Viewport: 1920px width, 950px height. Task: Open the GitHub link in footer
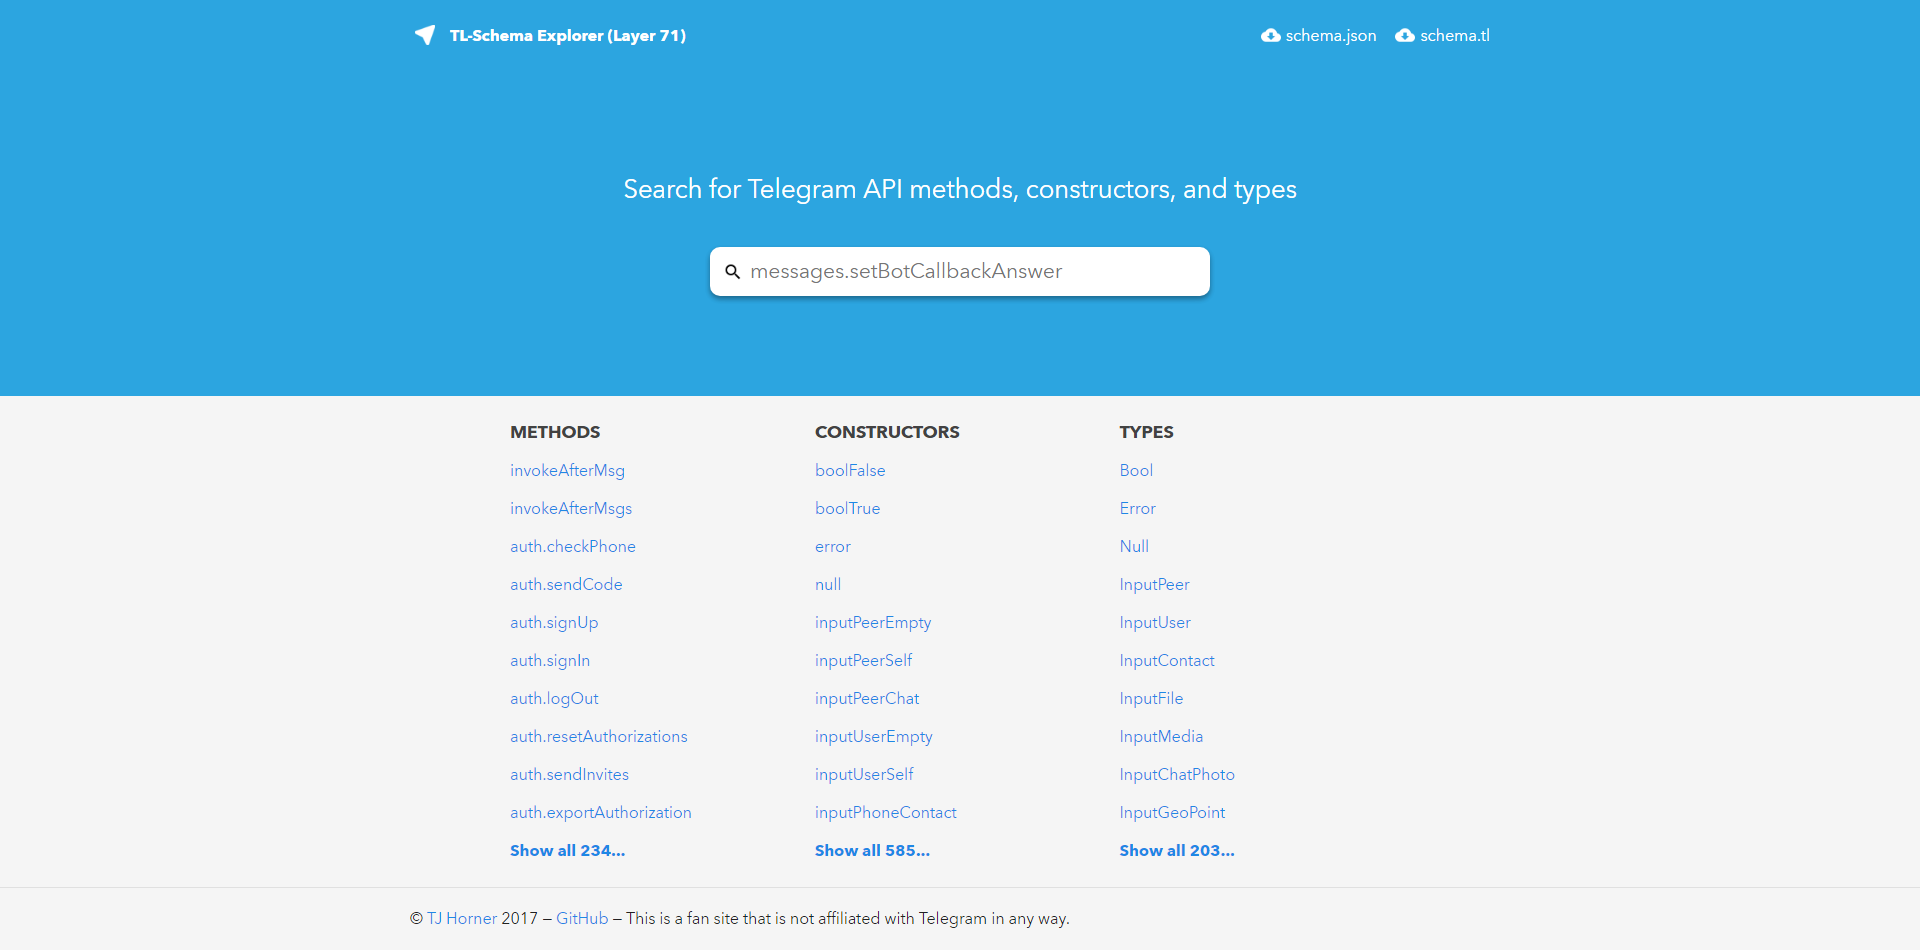582,918
